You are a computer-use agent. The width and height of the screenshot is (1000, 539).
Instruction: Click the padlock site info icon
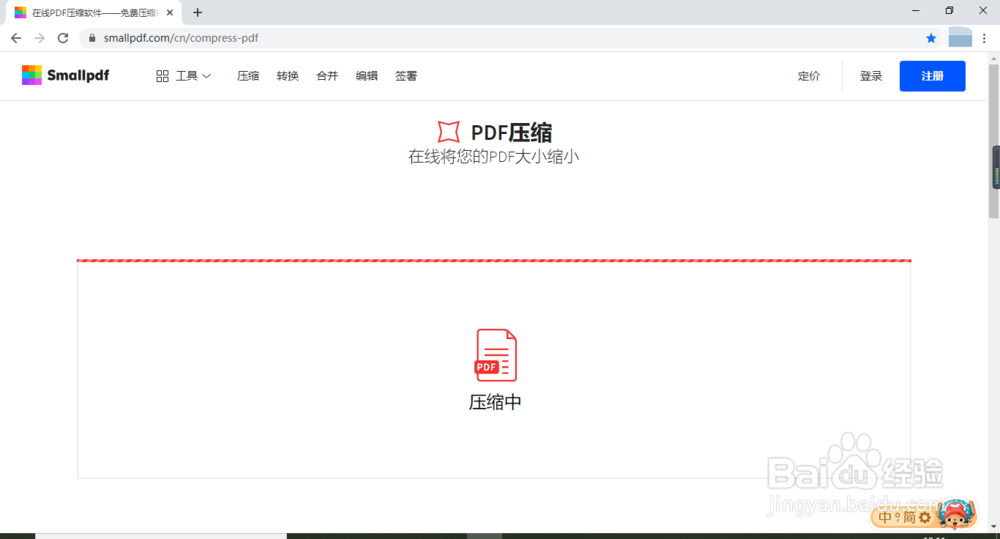point(92,38)
